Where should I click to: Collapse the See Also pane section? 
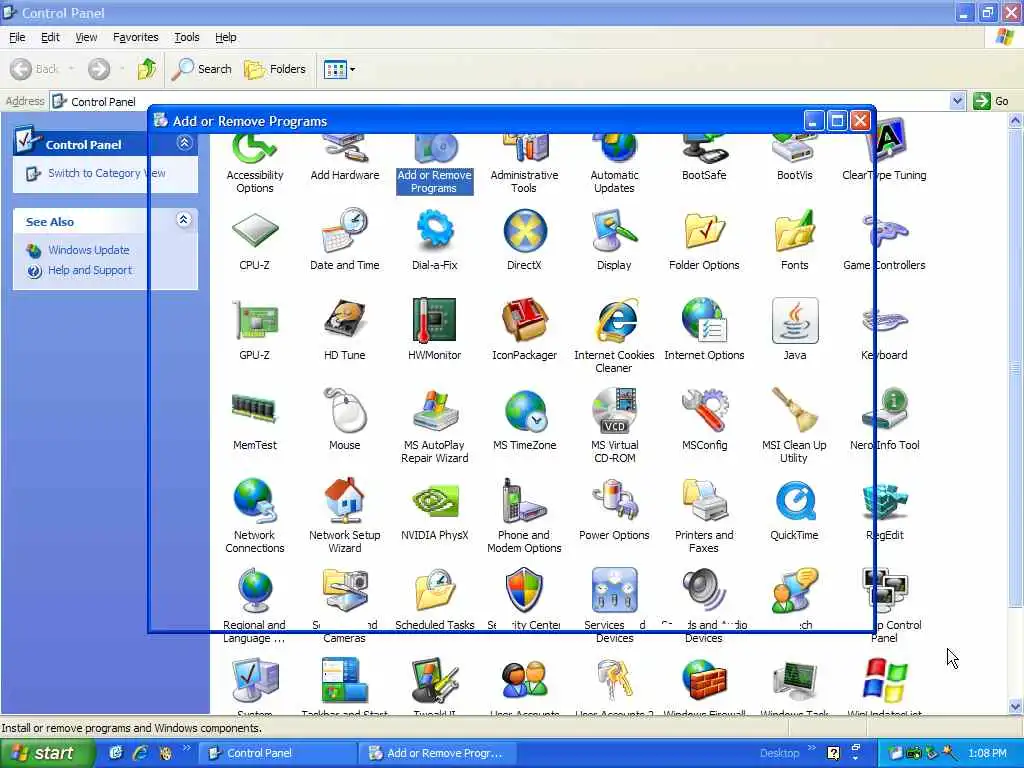point(184,220)
